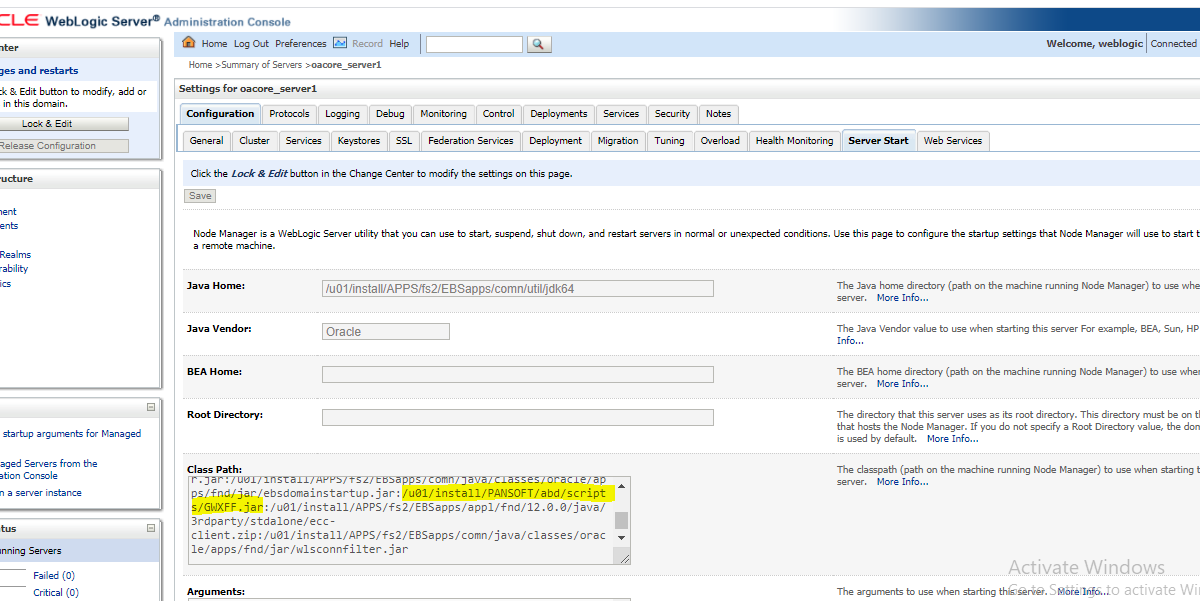
Task: Click the Home house icon
Action: 188,43
